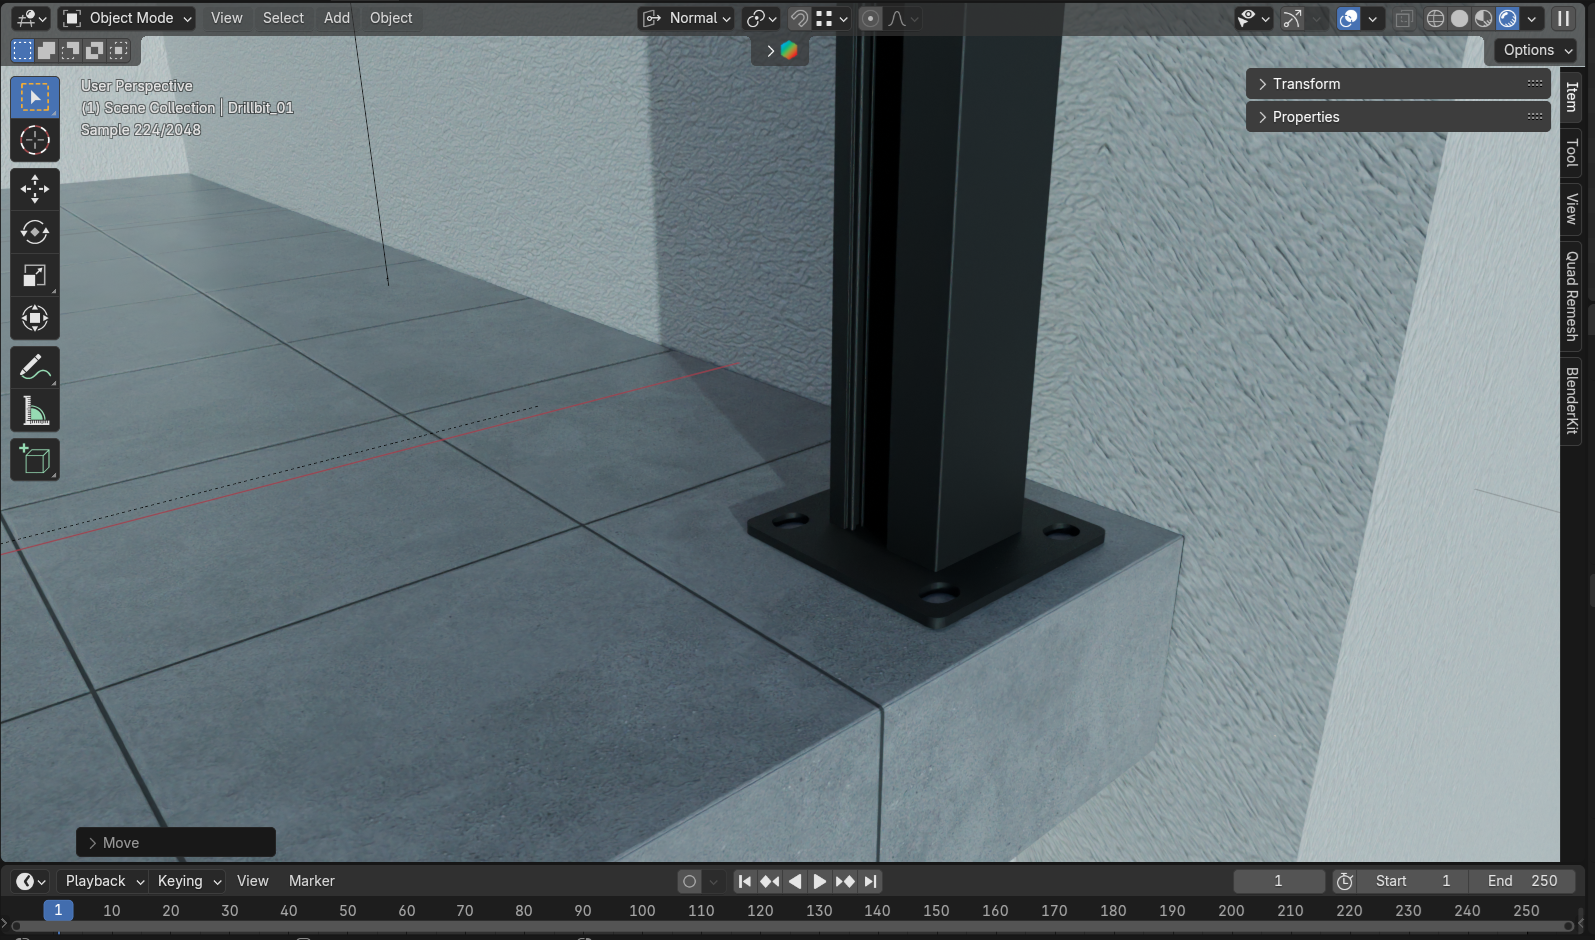The height and width of the screenshot is (940, 1595).
Task: Toggle proportional editing
Action: pyautogui.click(x=870, y=18)
